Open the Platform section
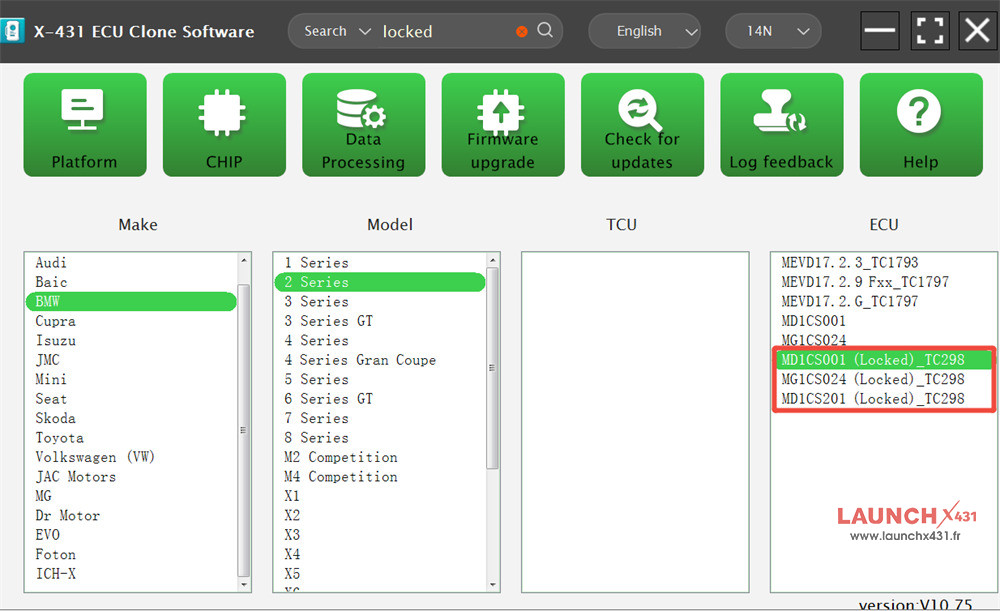The height and width of the screenshot is (611, 1000). [x=85, y=124]
